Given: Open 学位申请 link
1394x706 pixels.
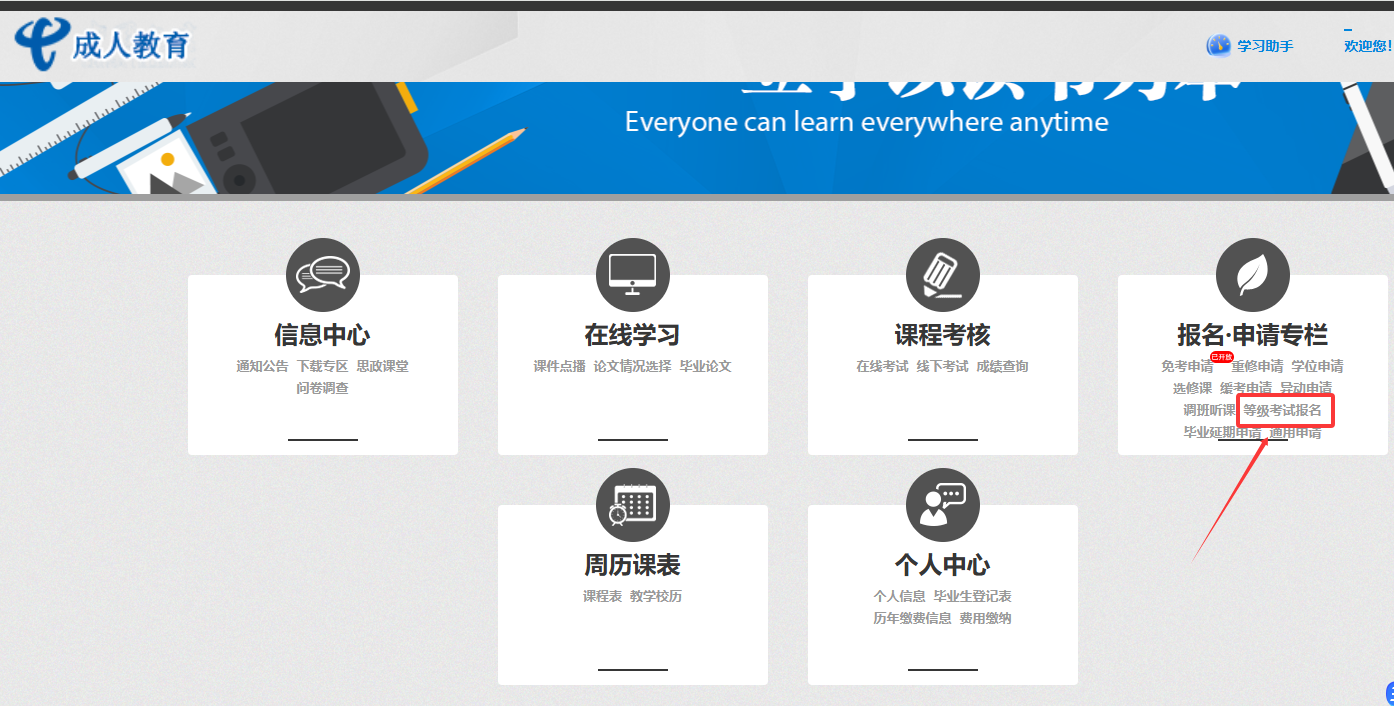Looking at the screenshot, I should point(1317,366).
